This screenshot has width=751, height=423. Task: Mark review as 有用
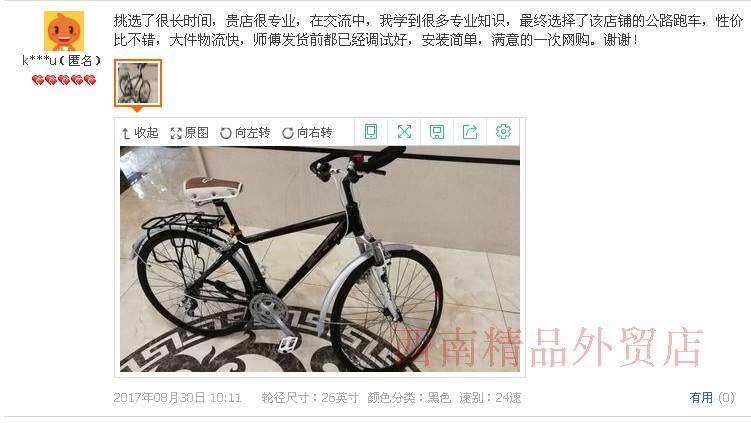tap(701, 398)
